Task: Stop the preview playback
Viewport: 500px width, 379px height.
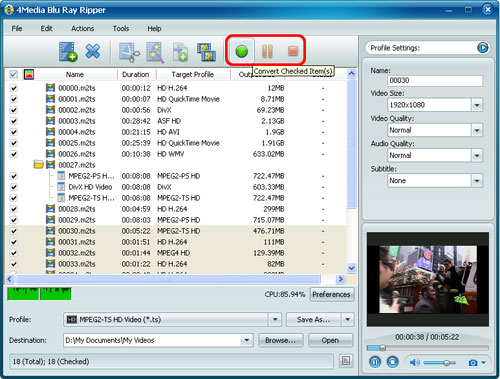Action: pos(392,362)
